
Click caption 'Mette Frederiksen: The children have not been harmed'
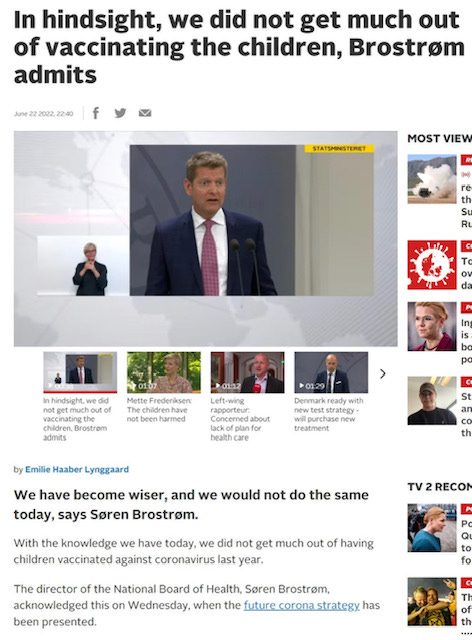tap(159, 410)
